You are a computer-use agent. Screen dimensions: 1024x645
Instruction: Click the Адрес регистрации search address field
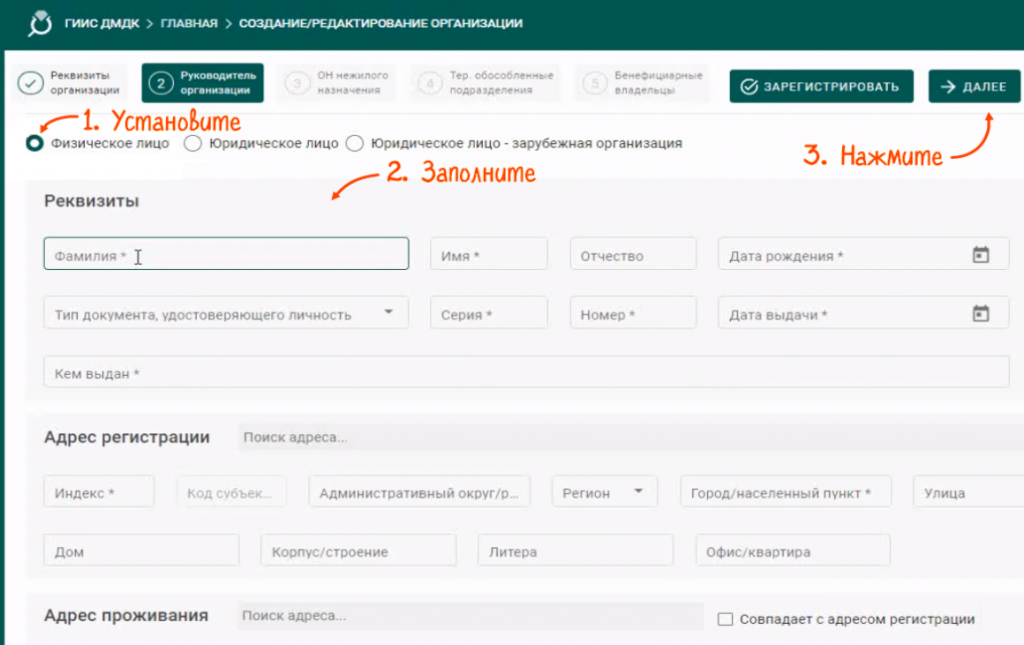pos(620,438)
